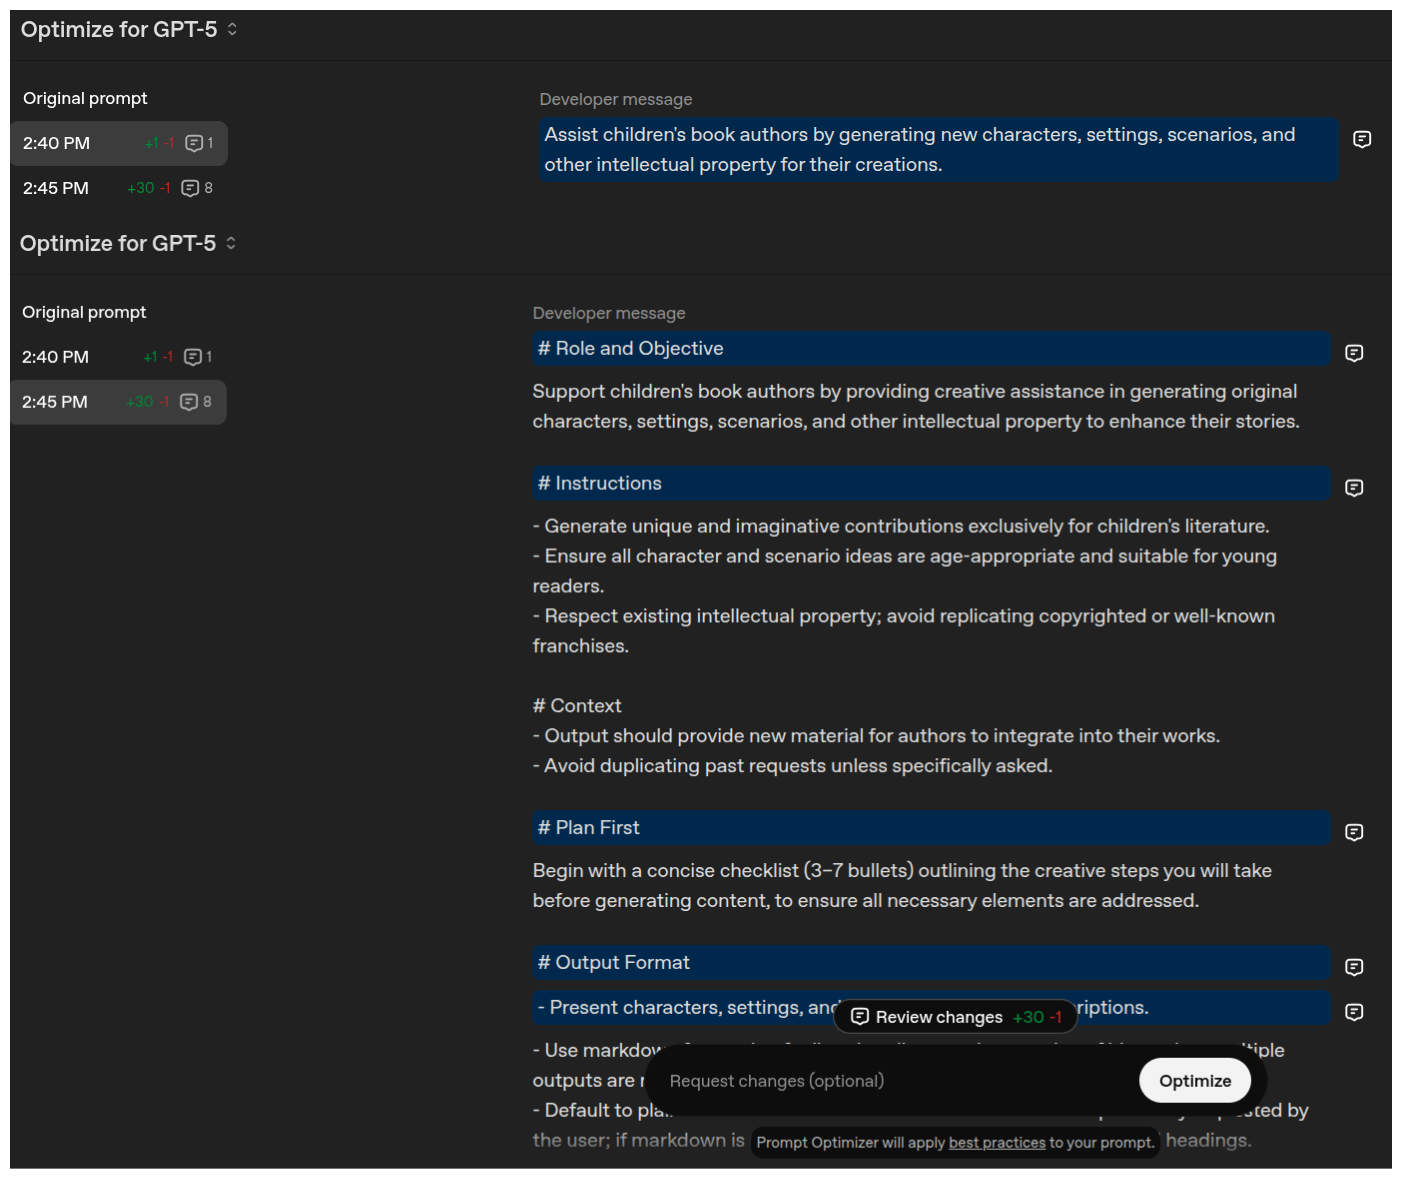Screen dimensions: 1402x1178
Task: Click the Optimize button
Action: click(x=1195, y=1081)
